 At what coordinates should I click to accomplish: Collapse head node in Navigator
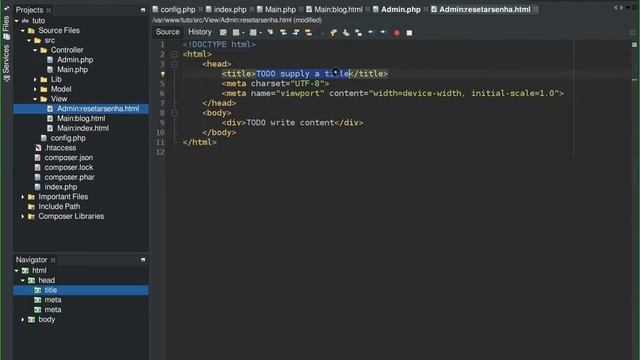coord(23,280)
